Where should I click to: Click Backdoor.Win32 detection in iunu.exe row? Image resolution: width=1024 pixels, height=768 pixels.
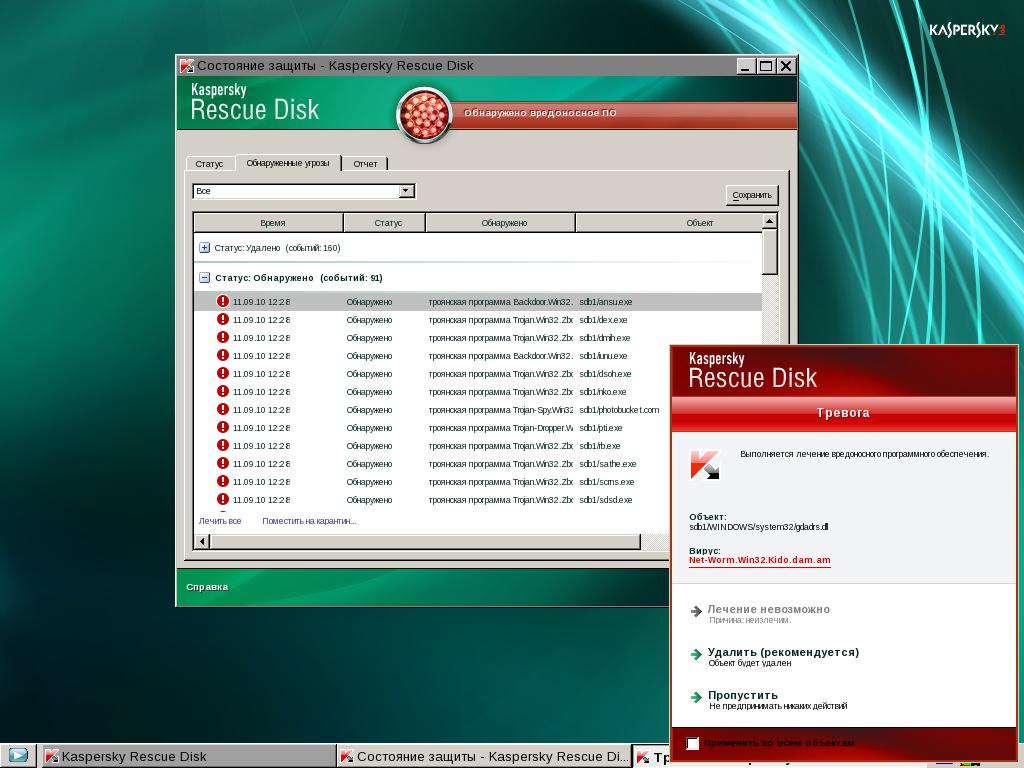[500, 356]
